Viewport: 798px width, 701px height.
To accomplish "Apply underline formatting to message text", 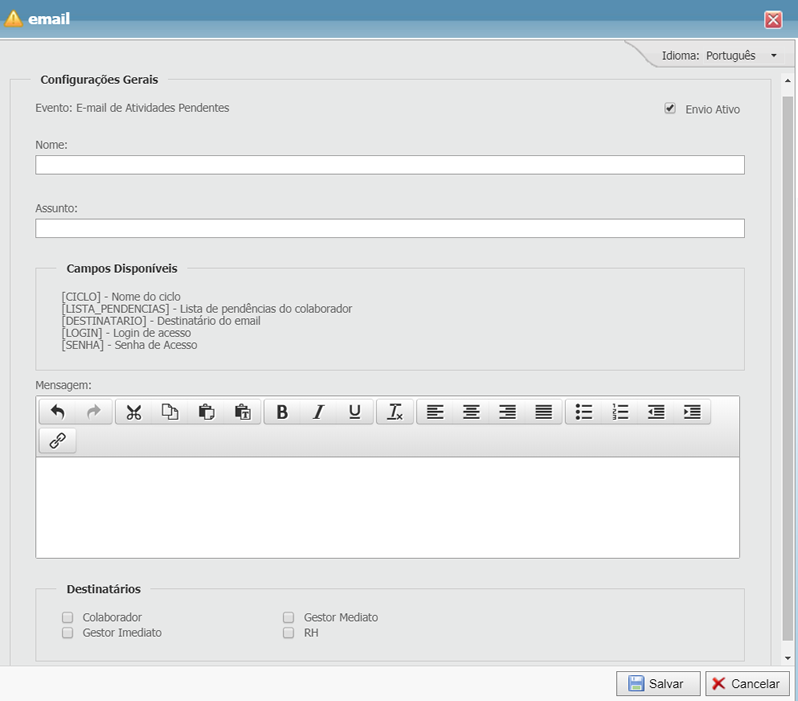I will tap(354, 412).
